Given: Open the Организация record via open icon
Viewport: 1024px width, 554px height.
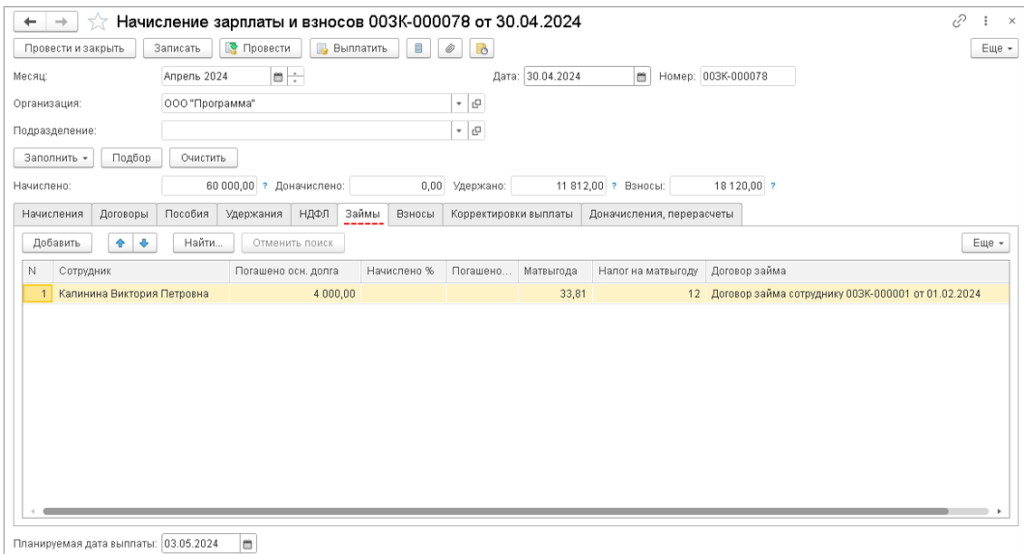Looking at the screenshot, I should [x=476, y=103].
